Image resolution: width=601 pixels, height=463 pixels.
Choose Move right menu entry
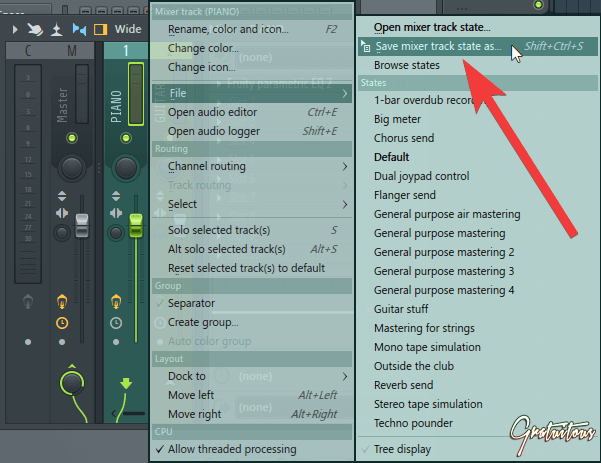click(252, 414)
